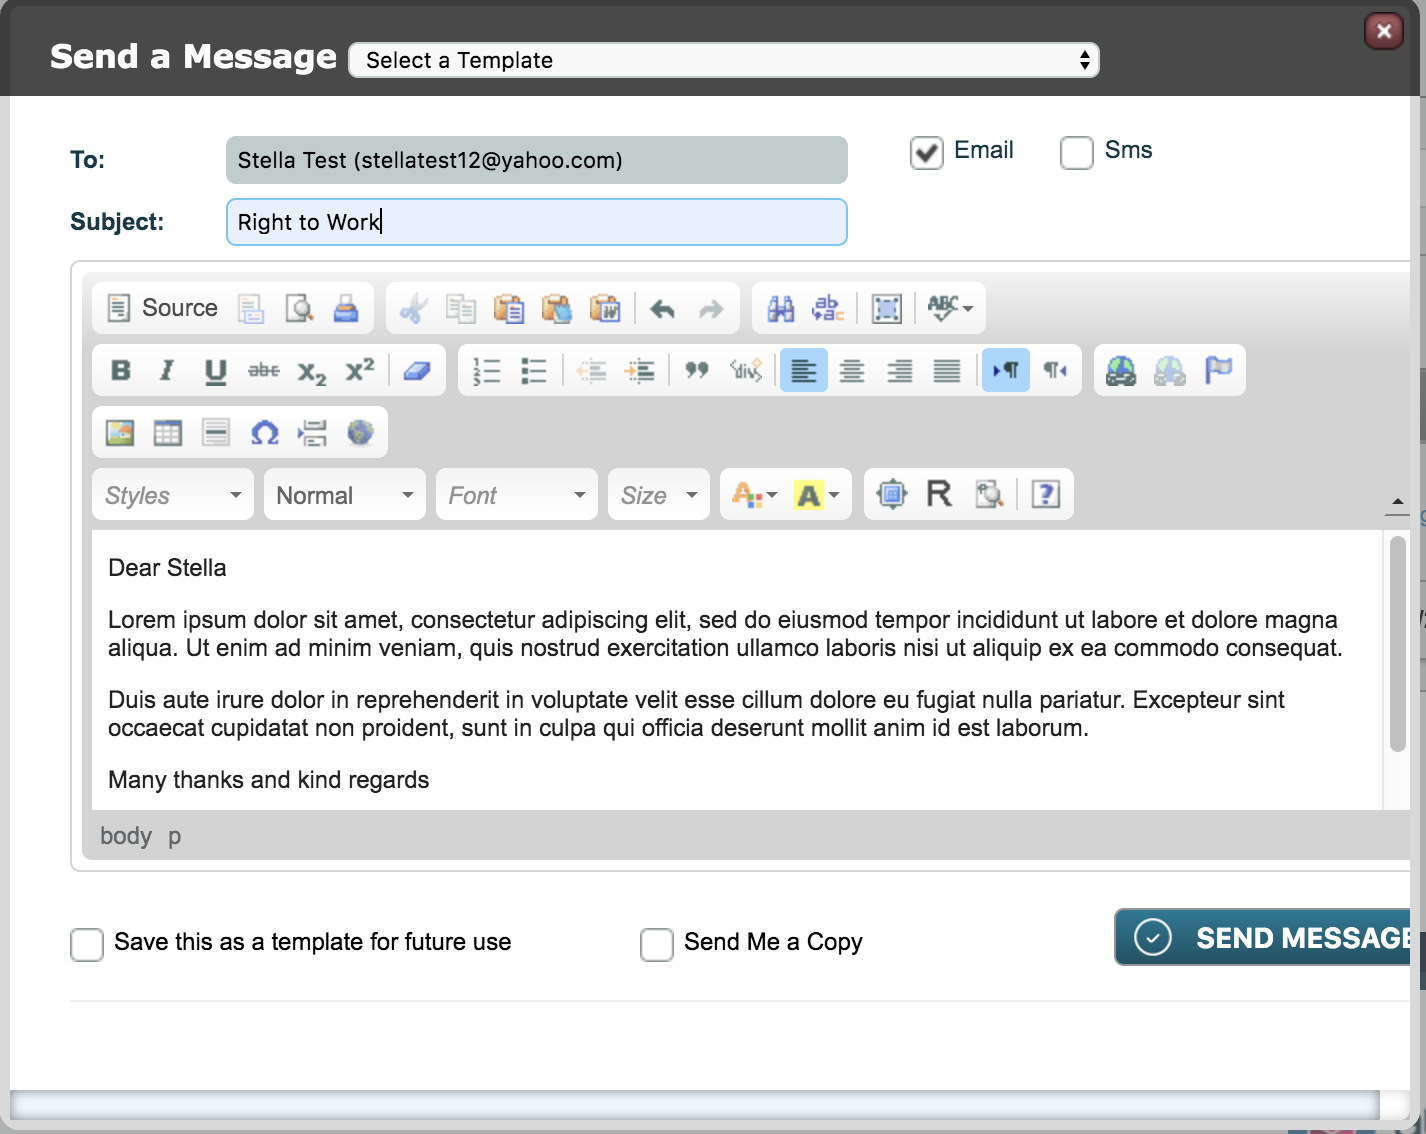Open the Styles dropdown

pyautogui.click(x=173, y=494)
